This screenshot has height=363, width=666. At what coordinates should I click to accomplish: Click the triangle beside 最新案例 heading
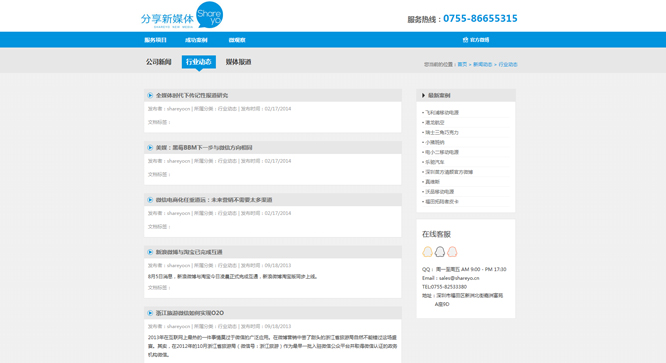[x=423, y=96]
